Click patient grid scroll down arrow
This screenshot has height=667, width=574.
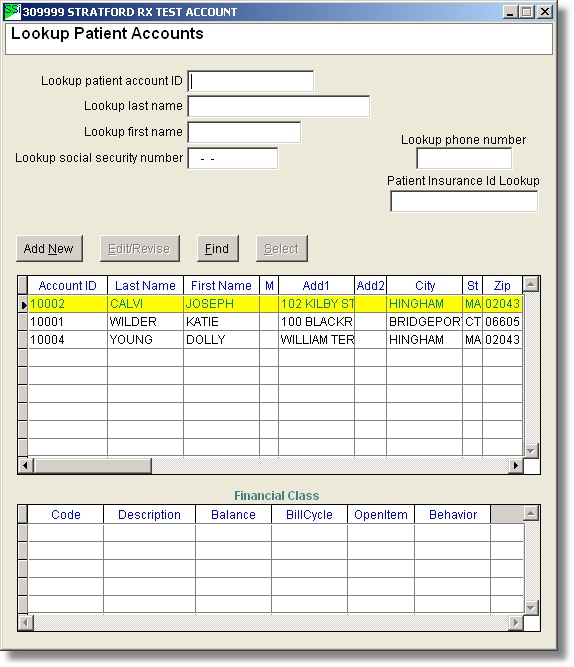[531, 450]
